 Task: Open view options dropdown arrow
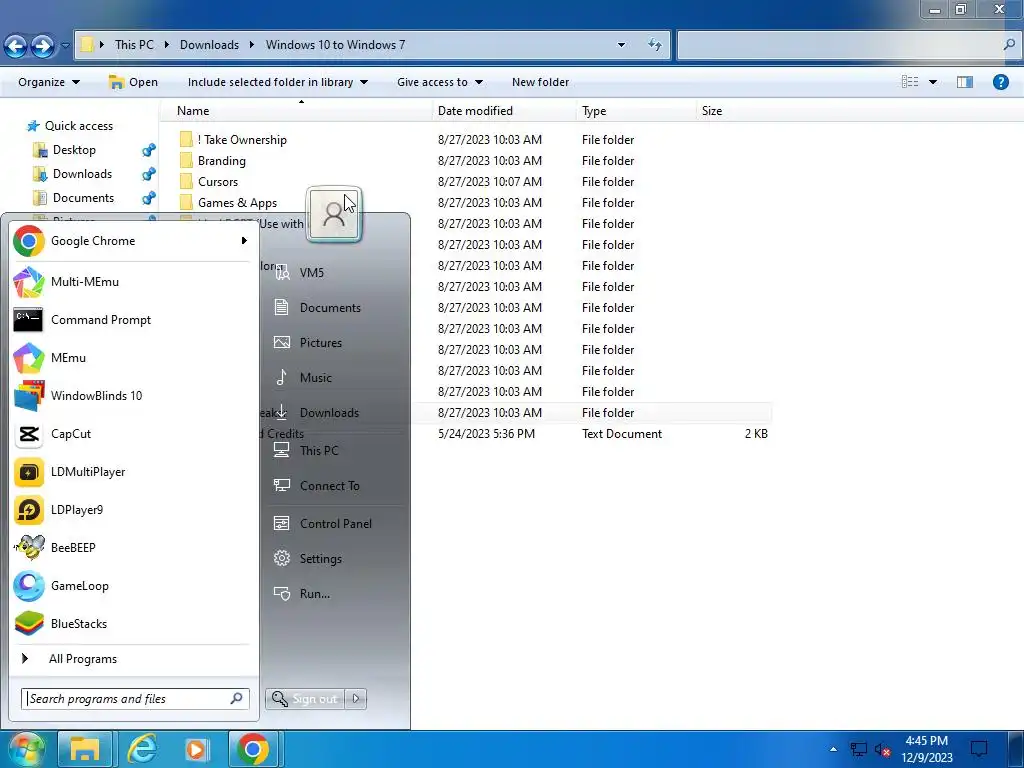click(933, 82)
